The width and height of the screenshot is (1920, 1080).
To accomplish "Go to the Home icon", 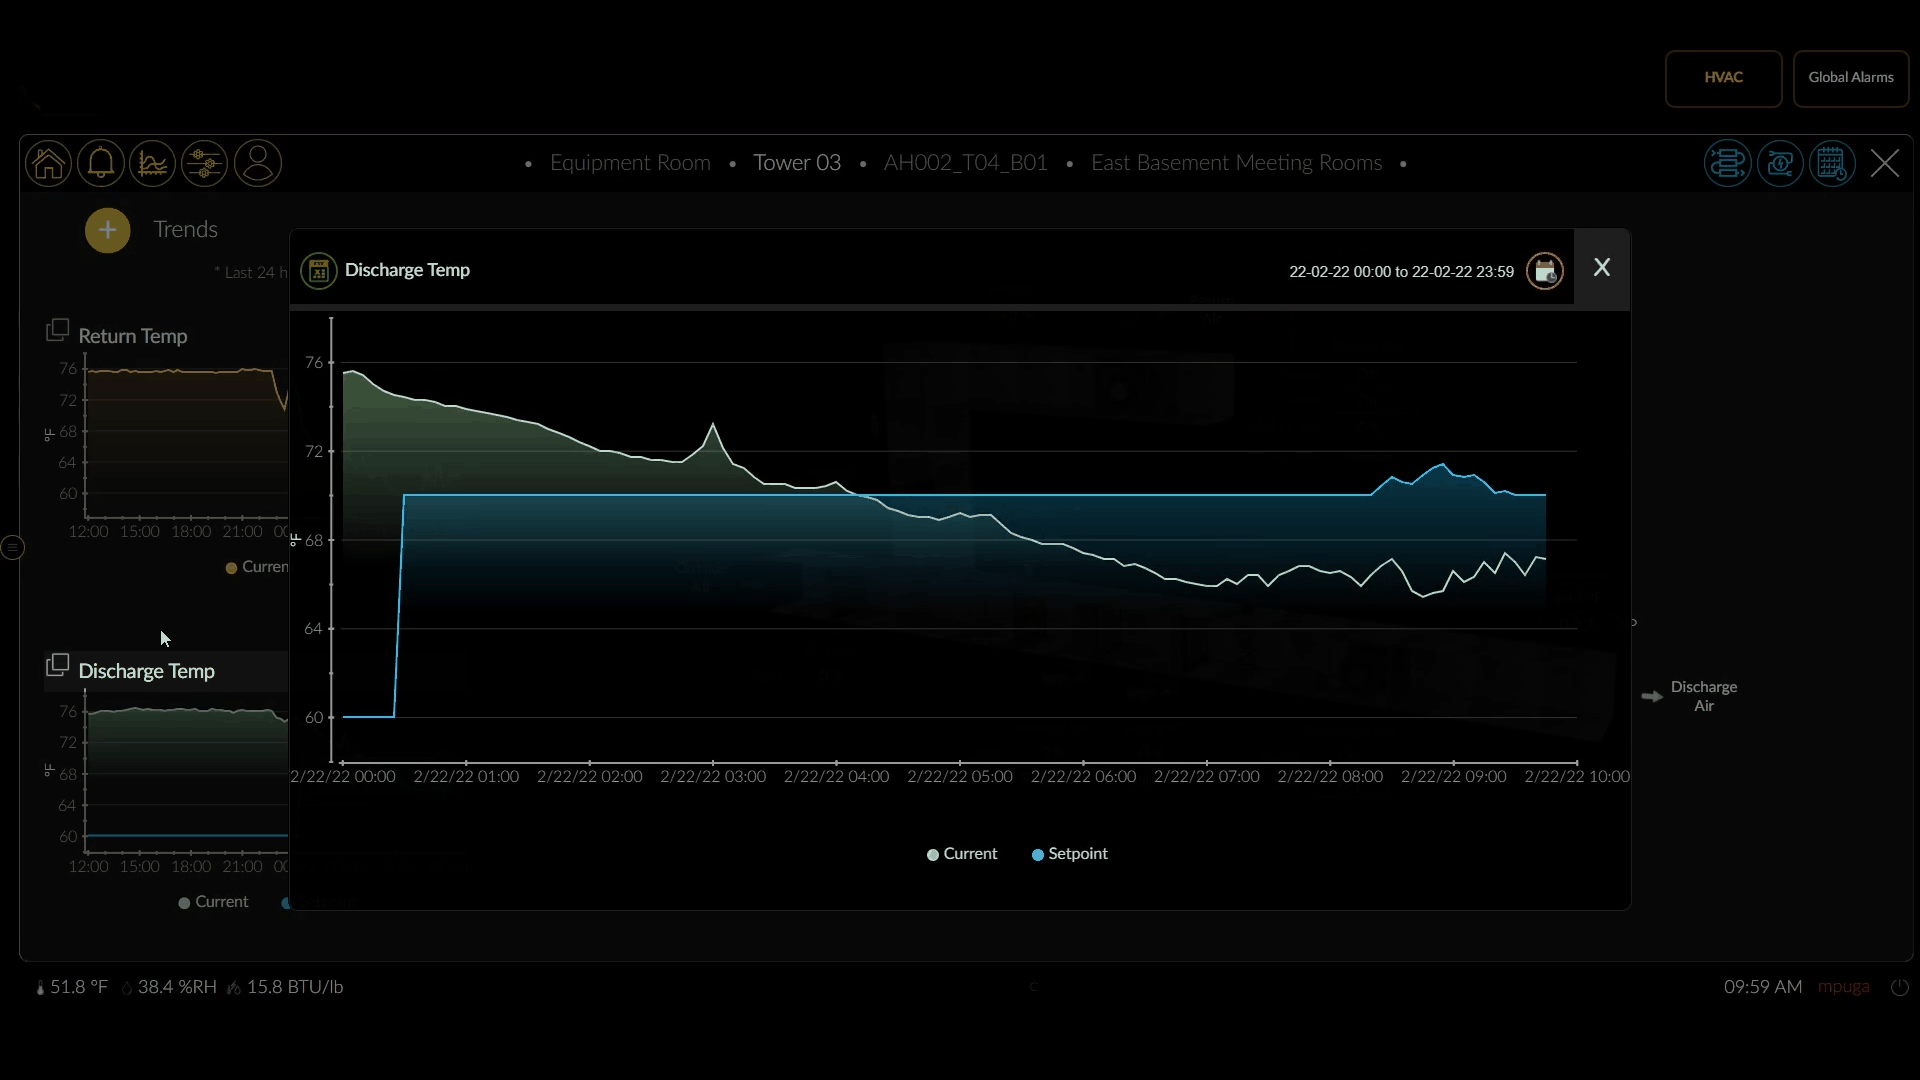I will click(48, 163).
